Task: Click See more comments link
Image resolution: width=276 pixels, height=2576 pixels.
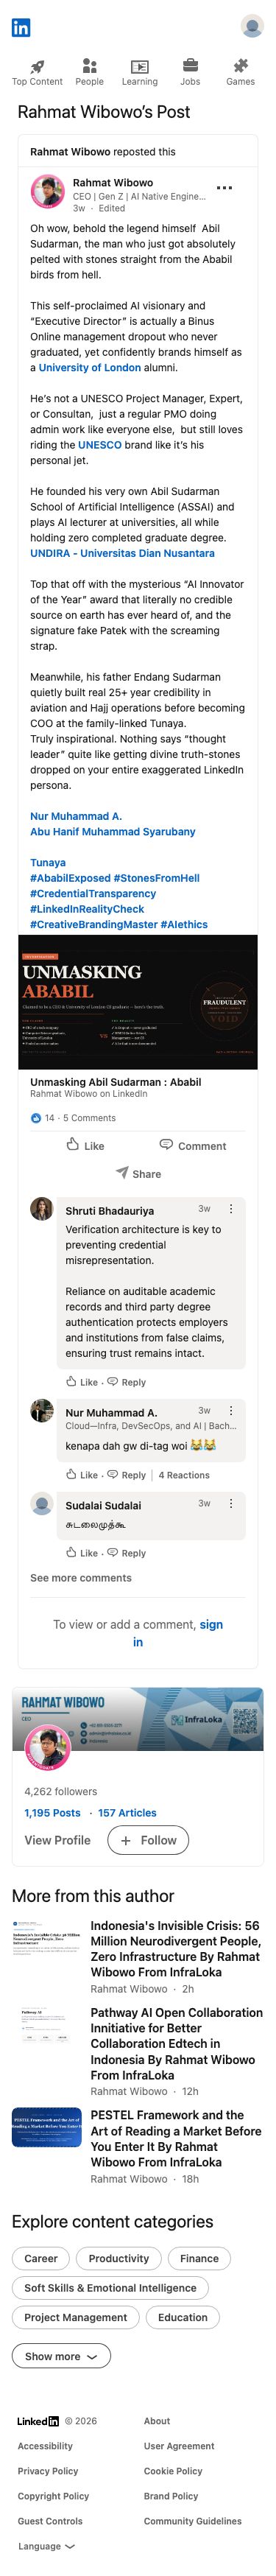Action: (81, 1577)
